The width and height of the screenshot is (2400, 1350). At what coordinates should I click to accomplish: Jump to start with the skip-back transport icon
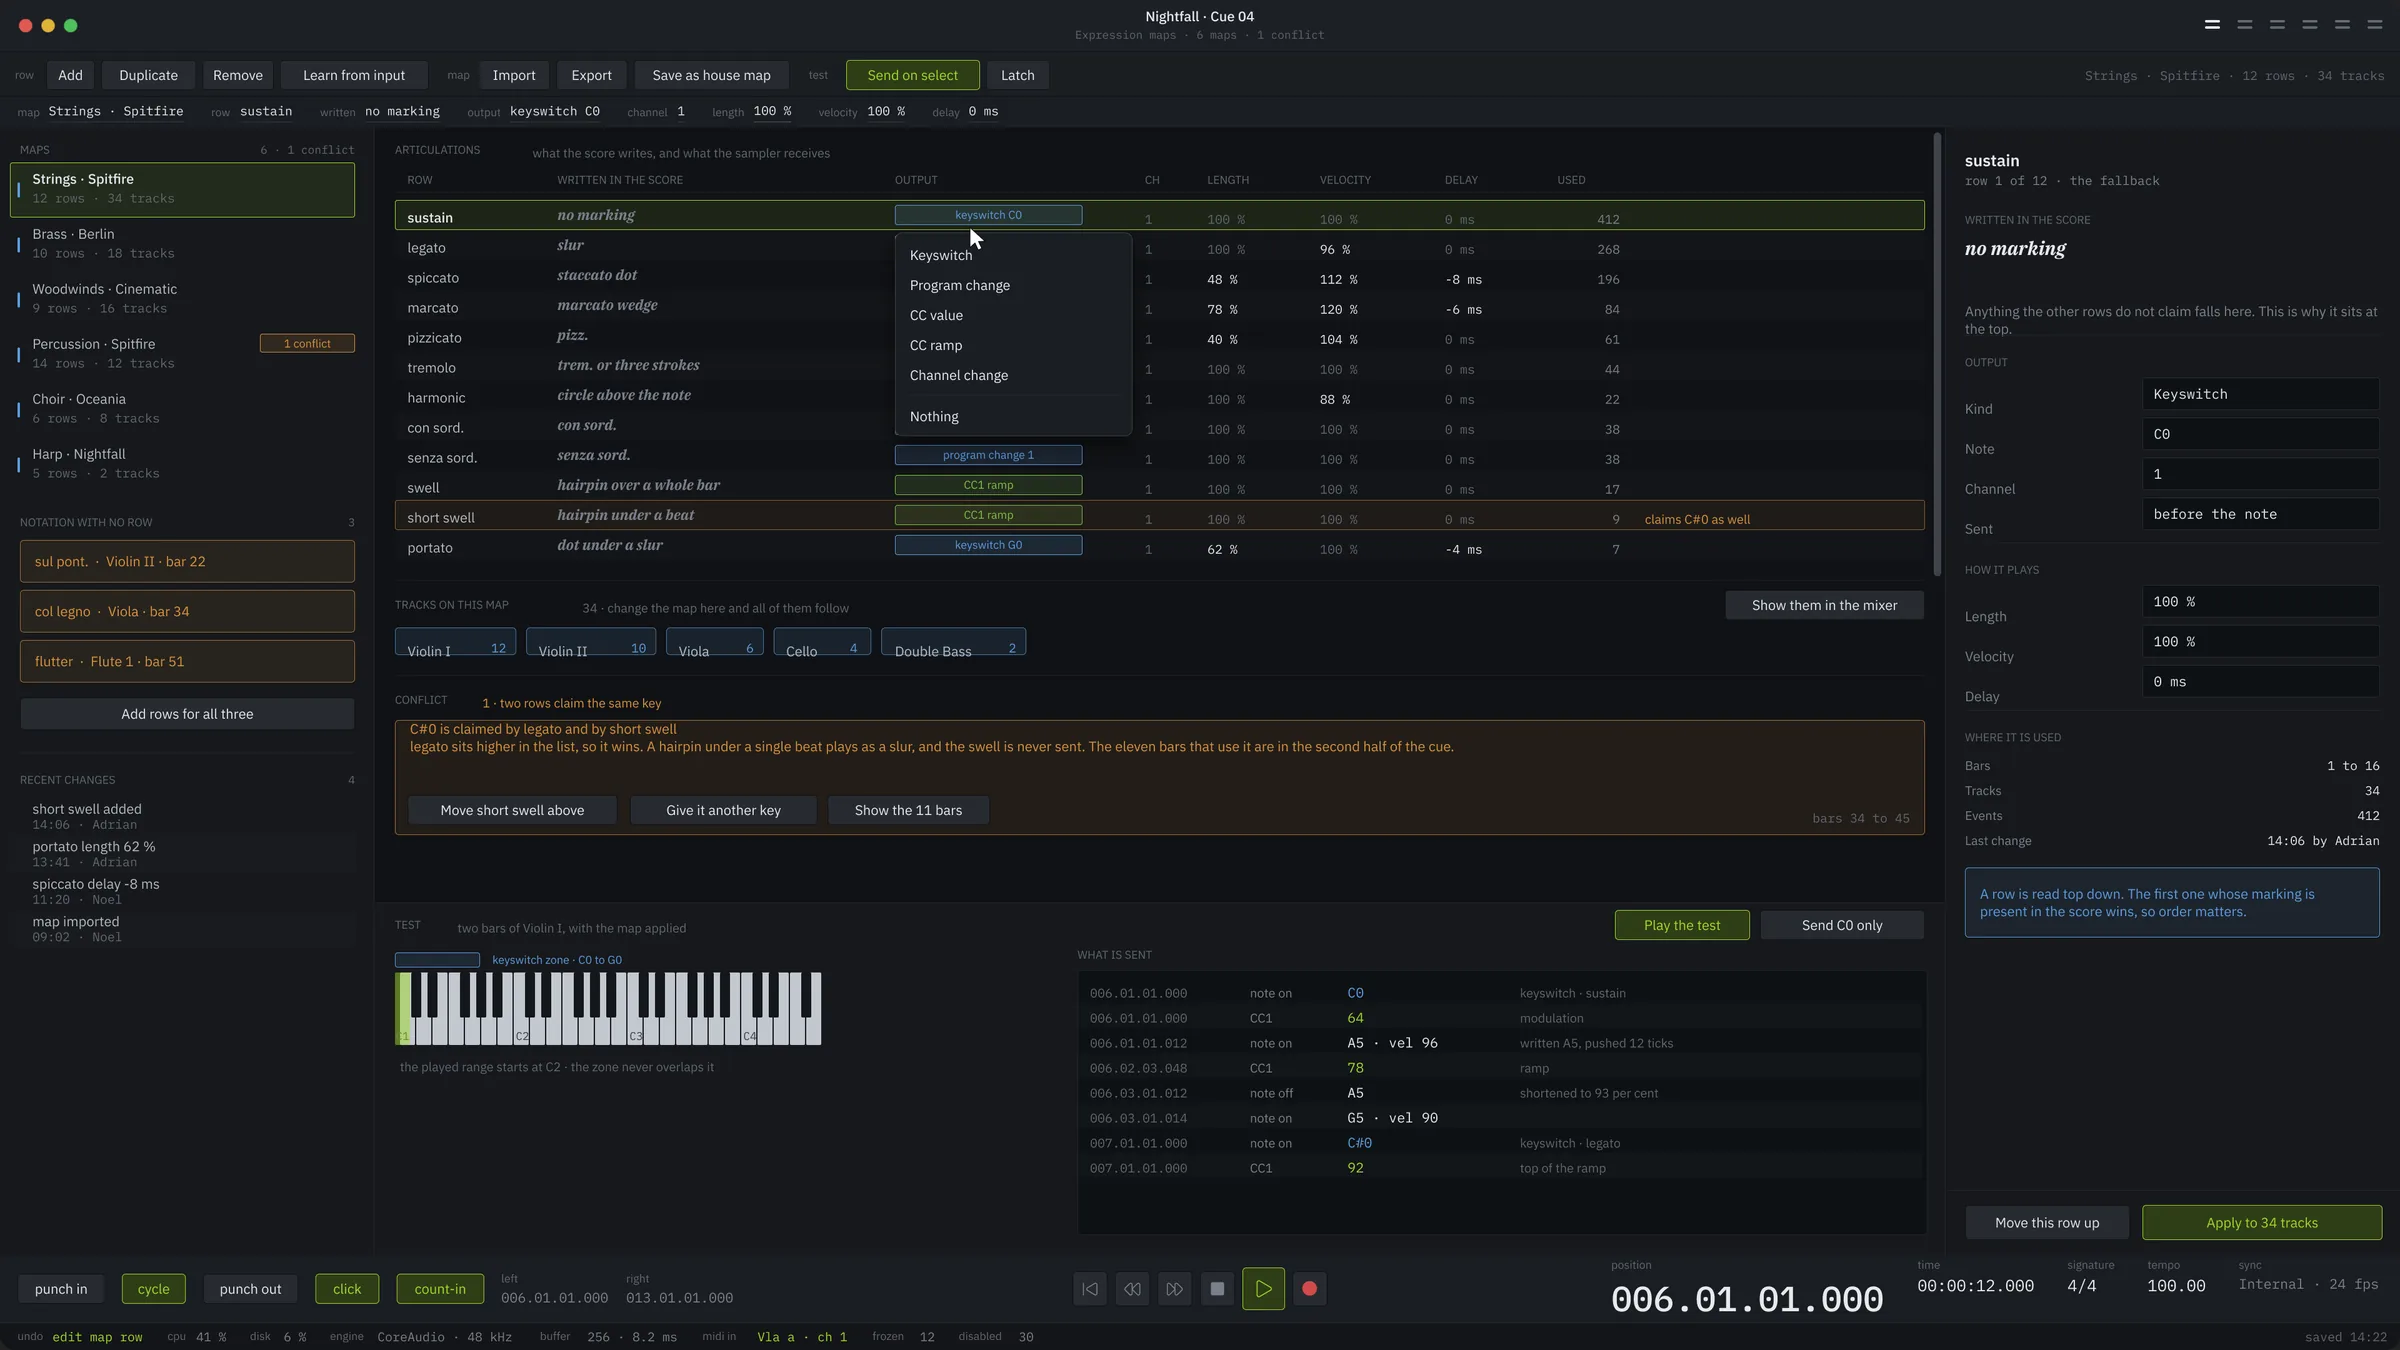(1090, 1289)
